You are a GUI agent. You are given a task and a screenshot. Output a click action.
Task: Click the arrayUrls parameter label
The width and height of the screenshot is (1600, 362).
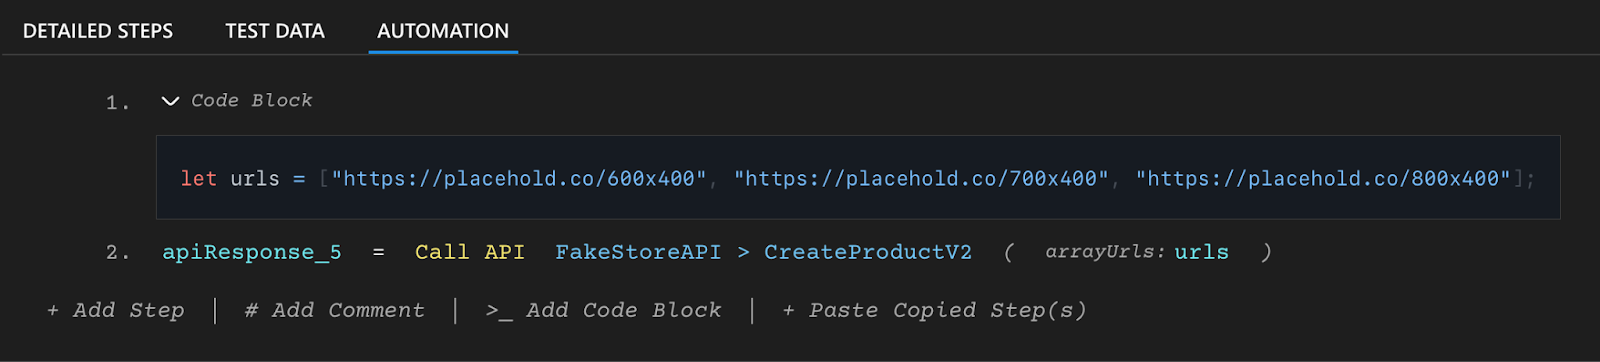coord(1105,252)
